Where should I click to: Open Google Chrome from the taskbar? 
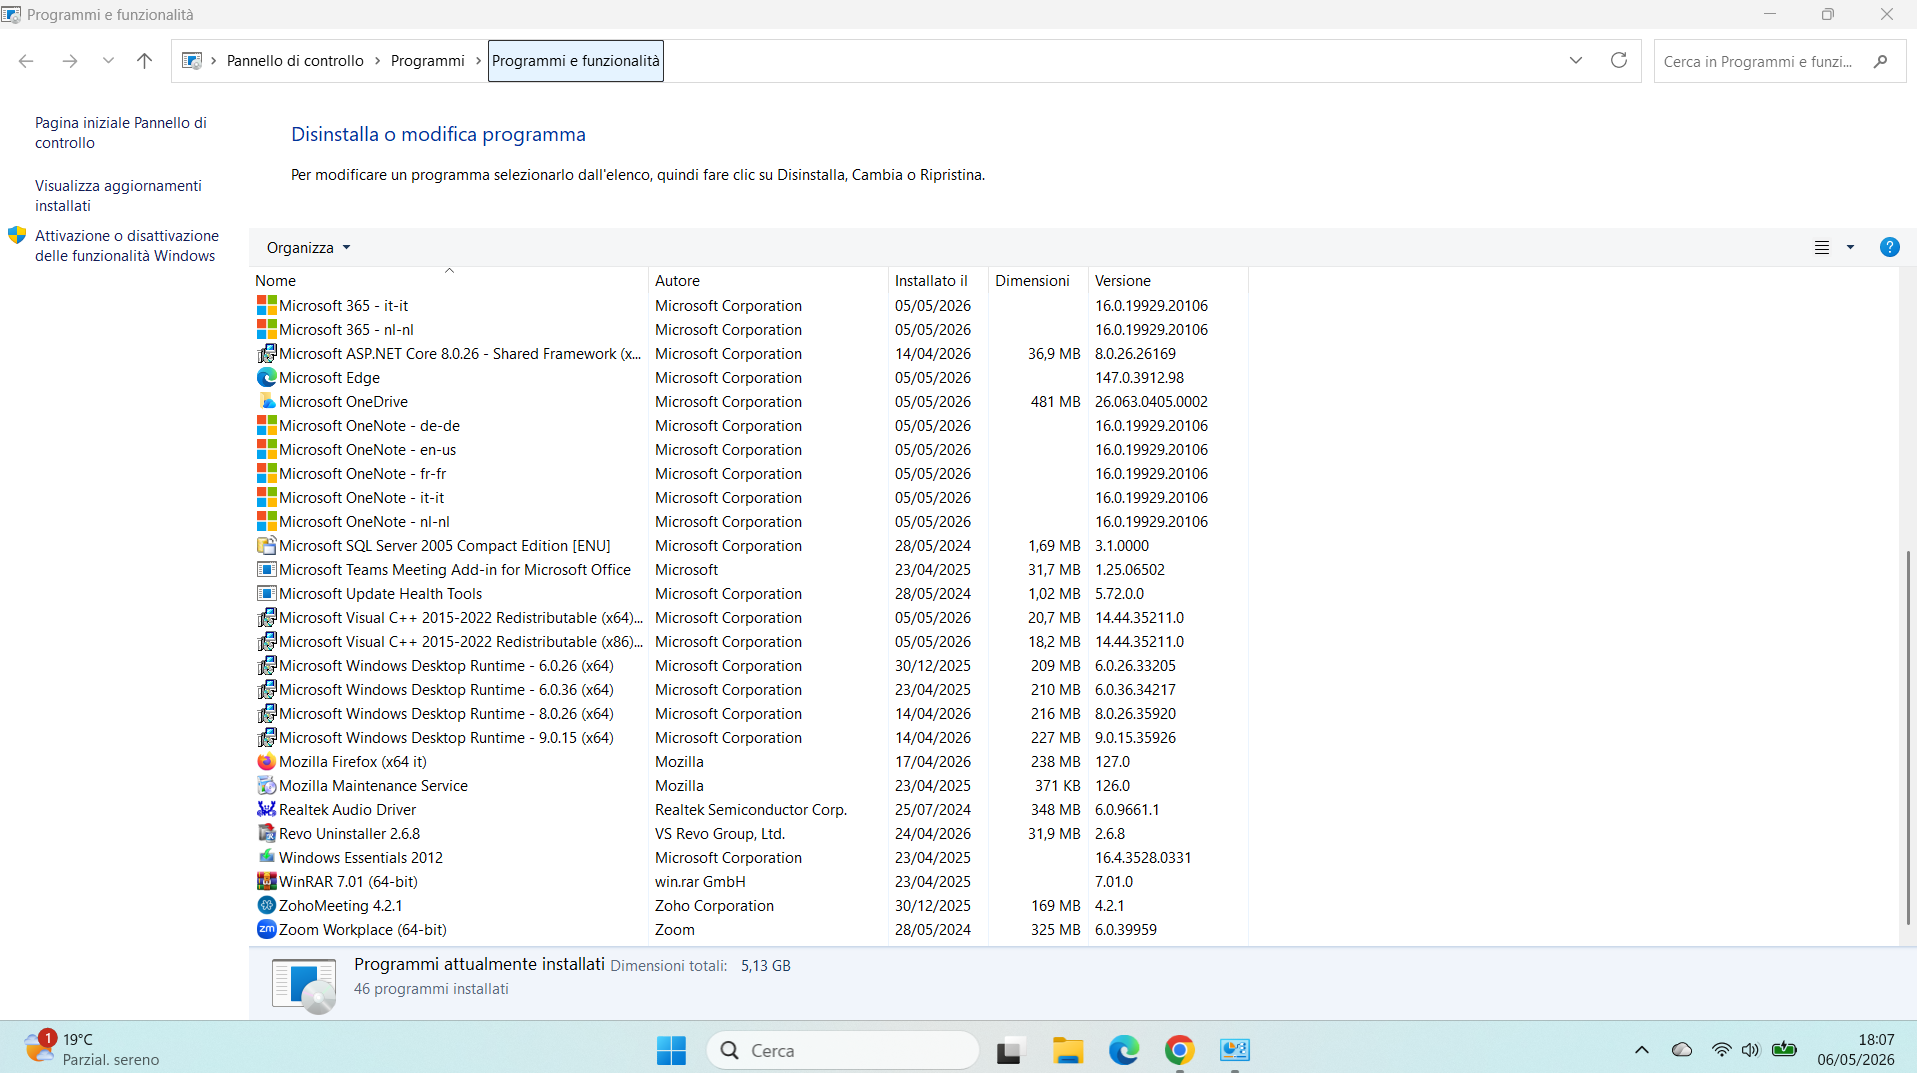1180,1050
